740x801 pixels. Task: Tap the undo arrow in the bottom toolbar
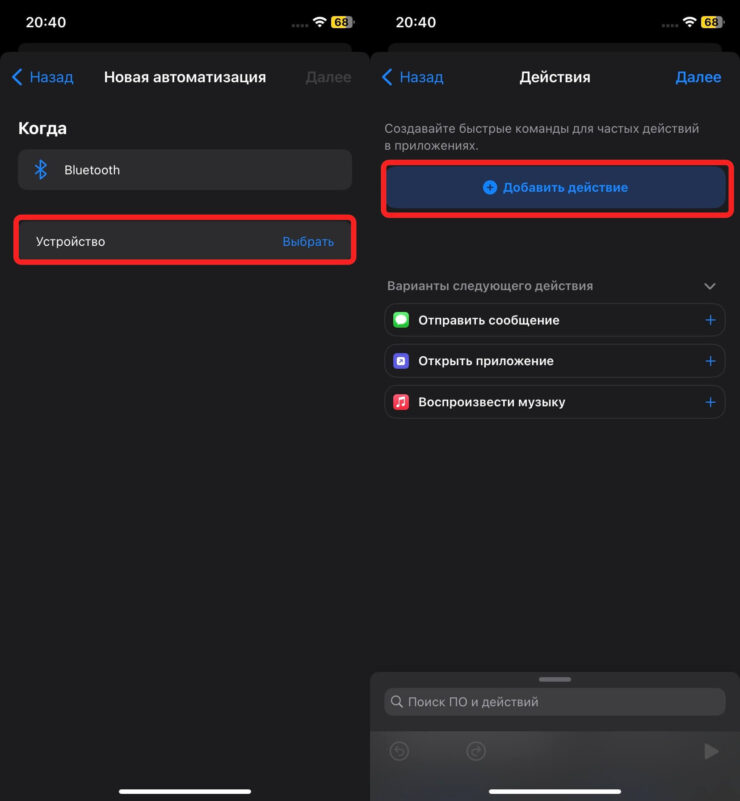point(400,751)
